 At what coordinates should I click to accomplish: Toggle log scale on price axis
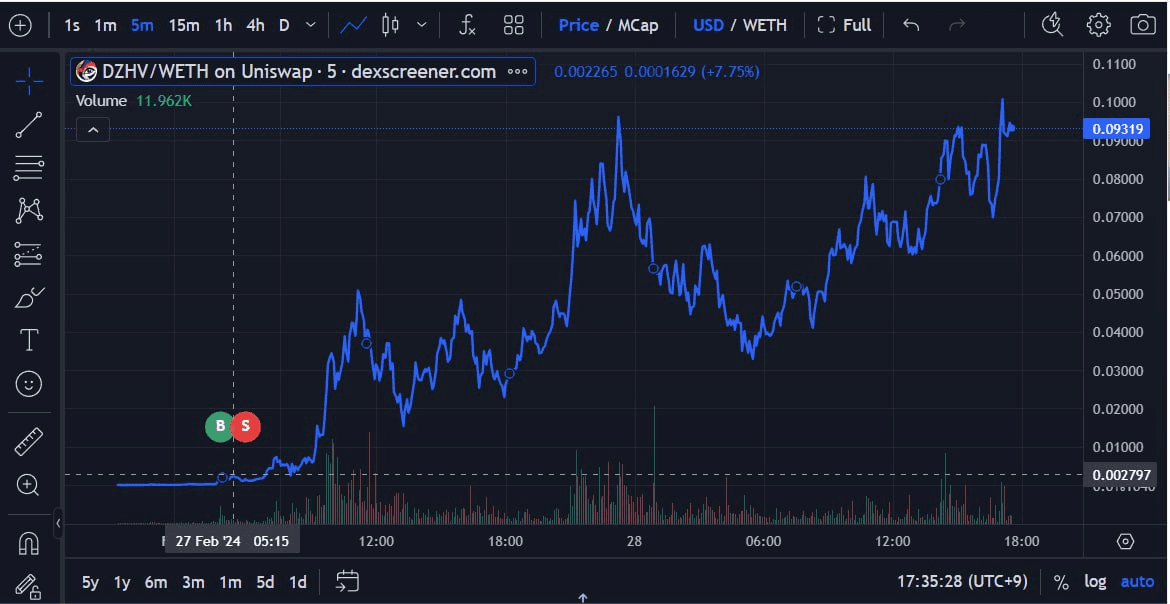[1095, 582]
